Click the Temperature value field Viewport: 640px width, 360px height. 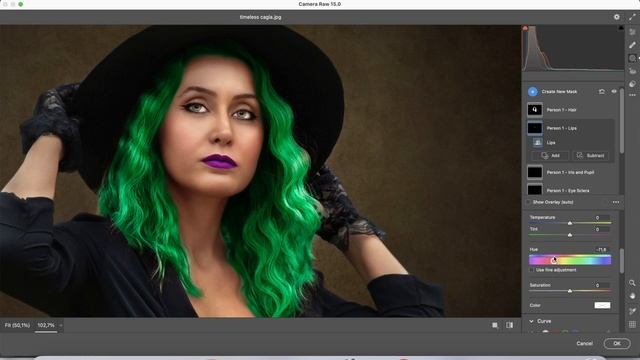(x=601, y=218)
